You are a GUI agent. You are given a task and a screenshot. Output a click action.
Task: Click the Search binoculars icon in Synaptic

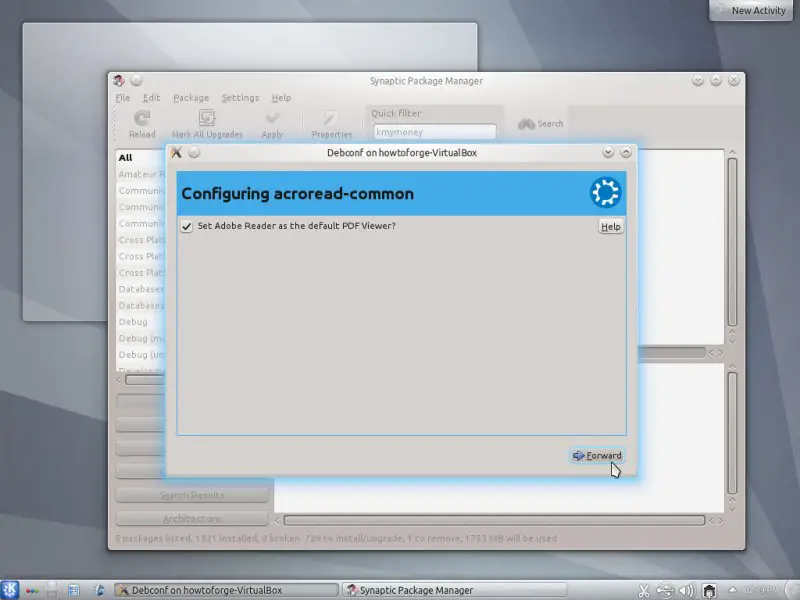coord(527,123)
